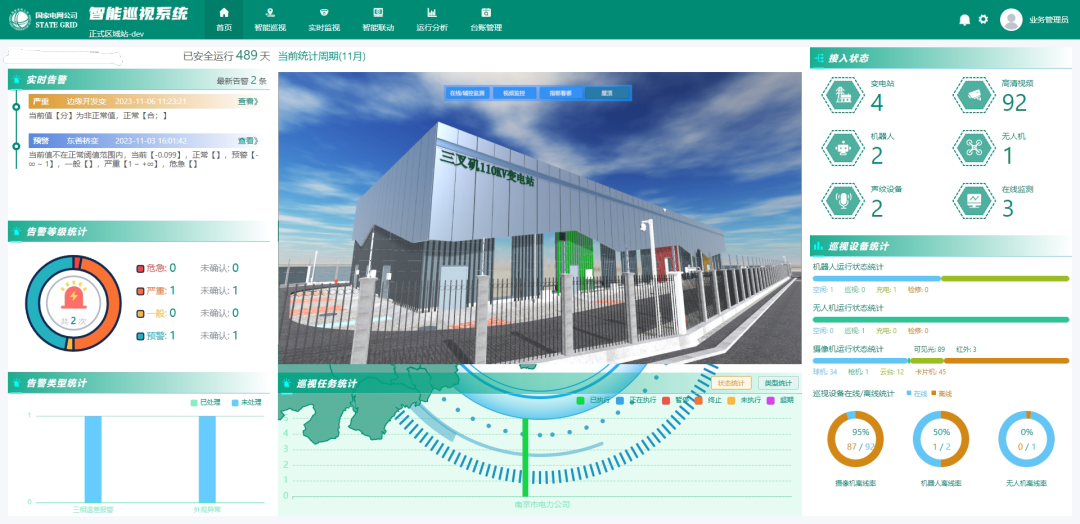Screen dimensions: 1080x524
Task: Click the 高清视频 camera hexagon icon
Action: coord(974,95)
